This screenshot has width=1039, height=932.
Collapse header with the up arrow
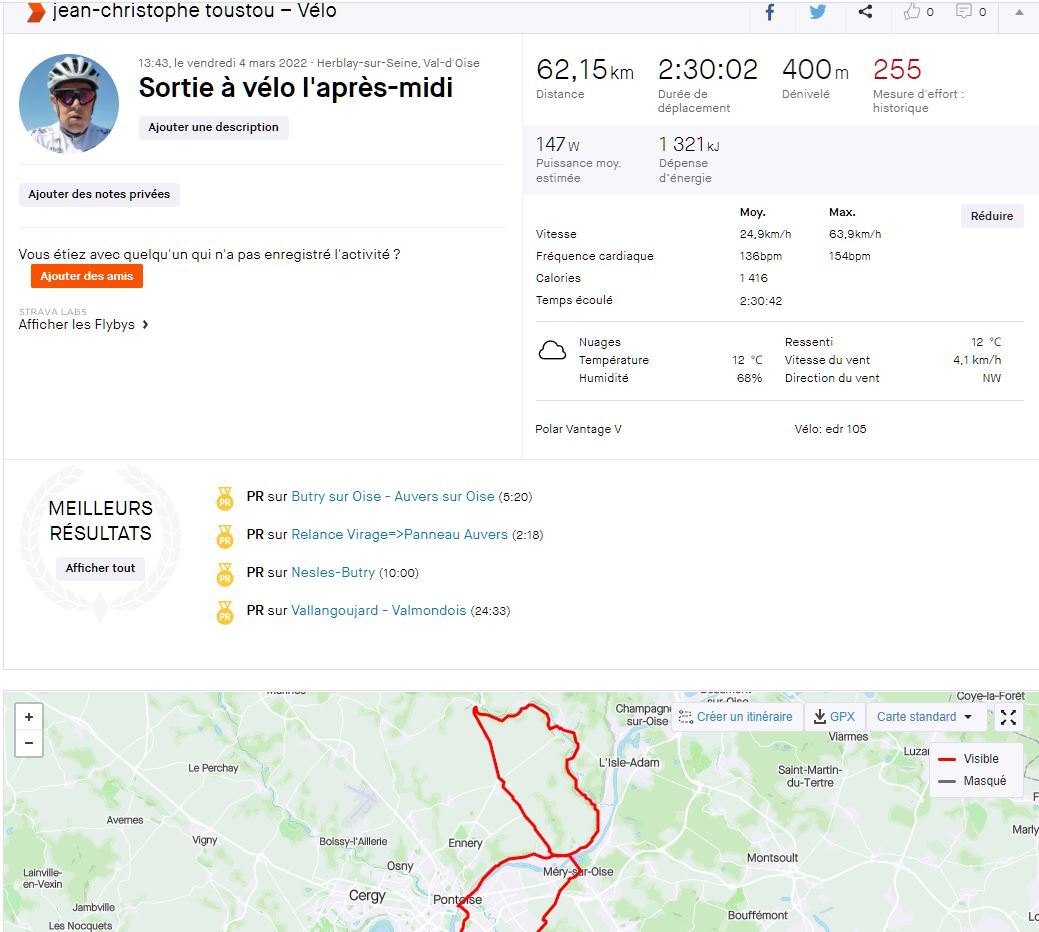pyautogui.click(x=1019, y=12)
